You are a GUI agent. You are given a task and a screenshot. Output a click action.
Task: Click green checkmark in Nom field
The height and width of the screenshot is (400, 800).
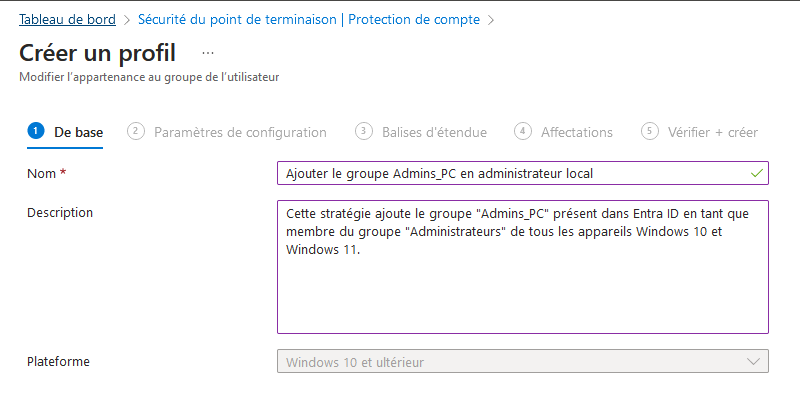(756, 173)
